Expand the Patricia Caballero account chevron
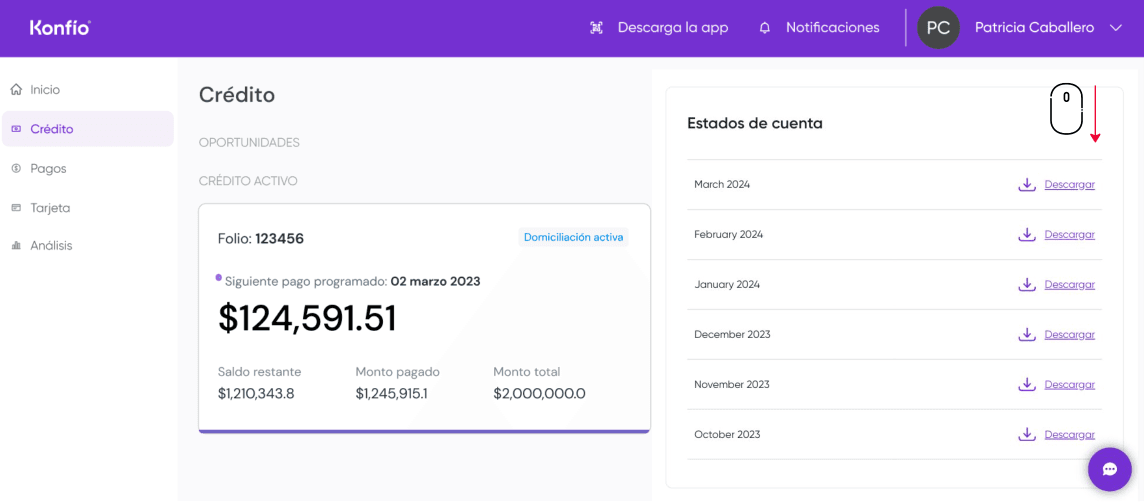Viewport: 1144px width, 503px height. [x=1116, y=28]
